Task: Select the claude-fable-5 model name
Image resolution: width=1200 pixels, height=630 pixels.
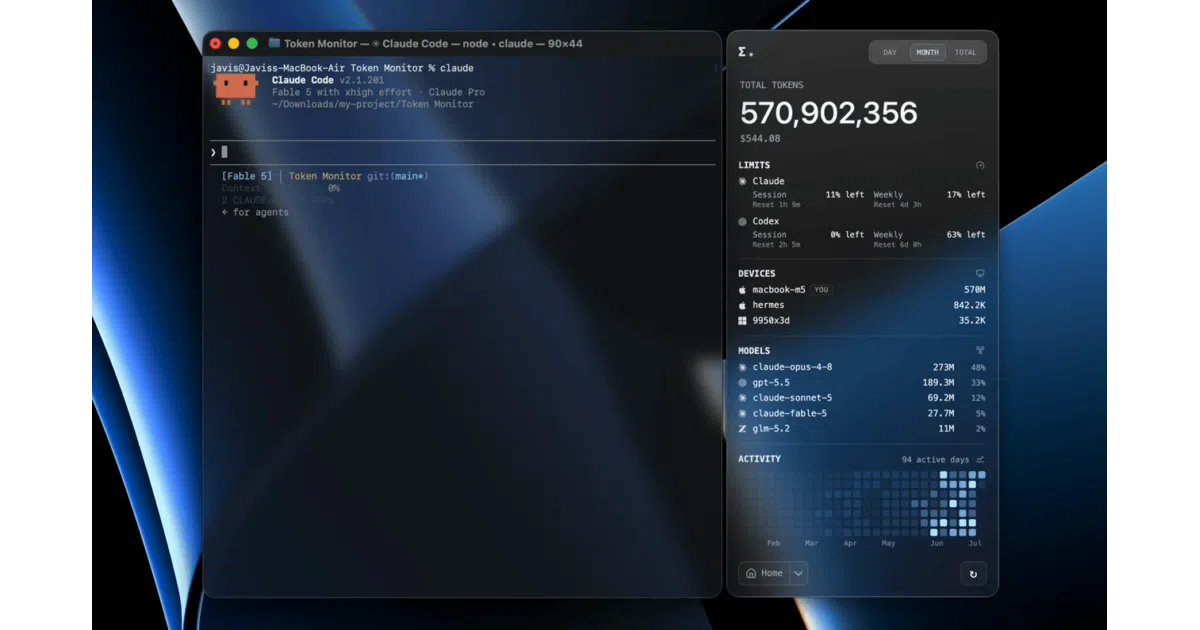Action: tap(789, 413)
